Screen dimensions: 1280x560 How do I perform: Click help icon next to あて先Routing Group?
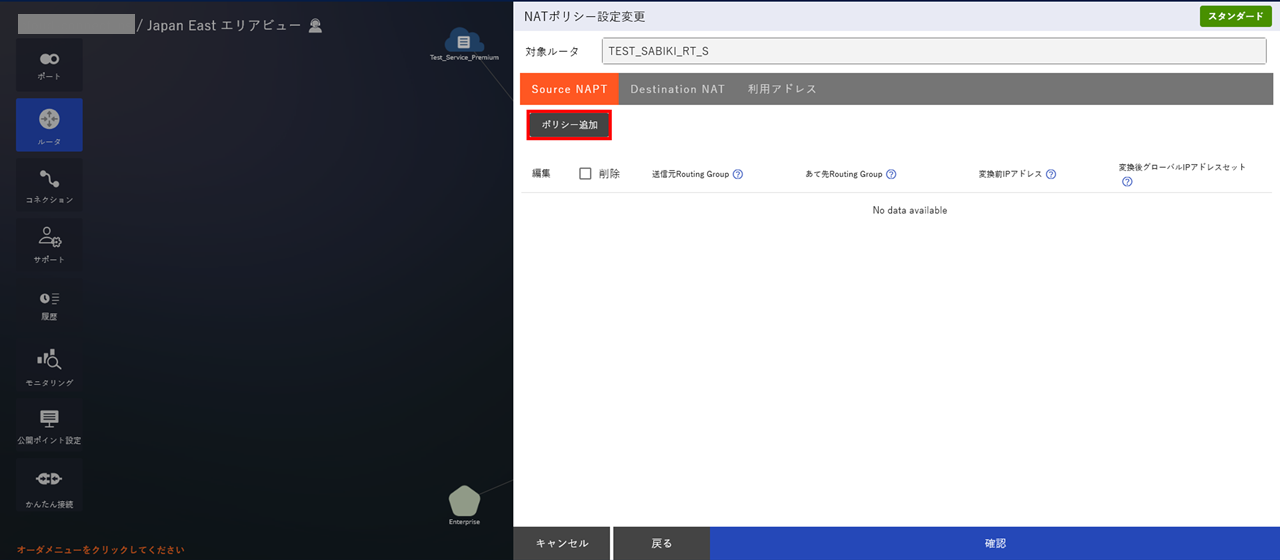coord(891,174)
